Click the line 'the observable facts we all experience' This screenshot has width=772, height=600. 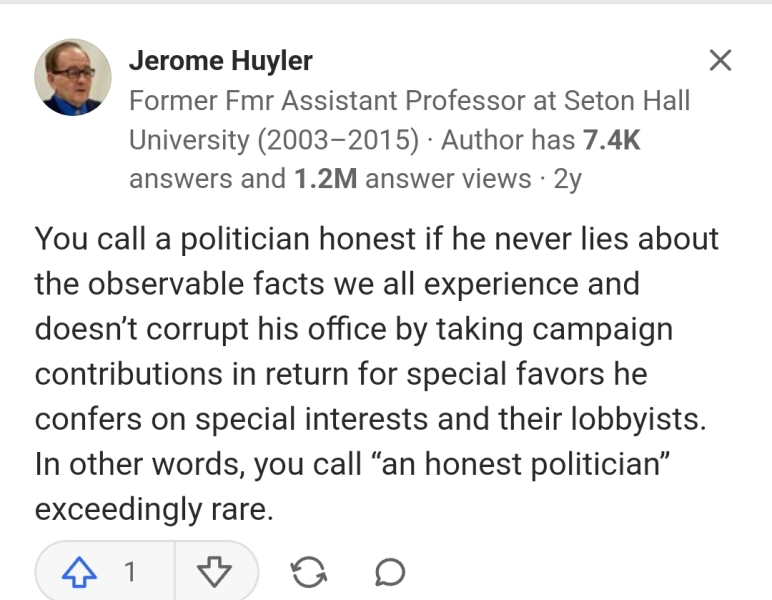[x=336, y=284]
